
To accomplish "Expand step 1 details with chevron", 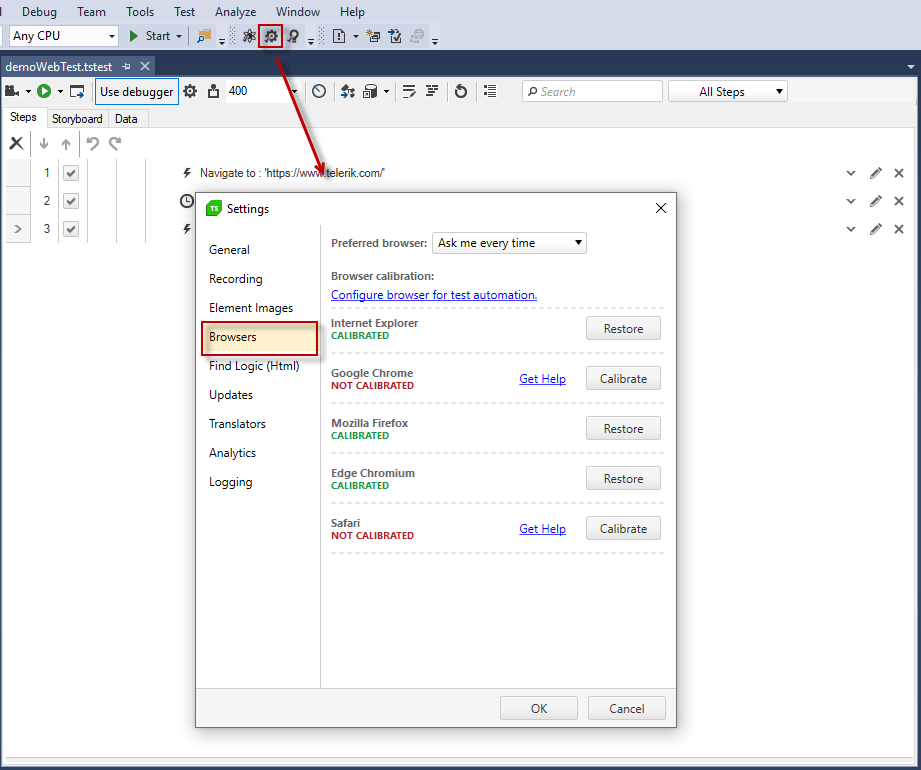I will pyautogui.click(x=851, y=173).
